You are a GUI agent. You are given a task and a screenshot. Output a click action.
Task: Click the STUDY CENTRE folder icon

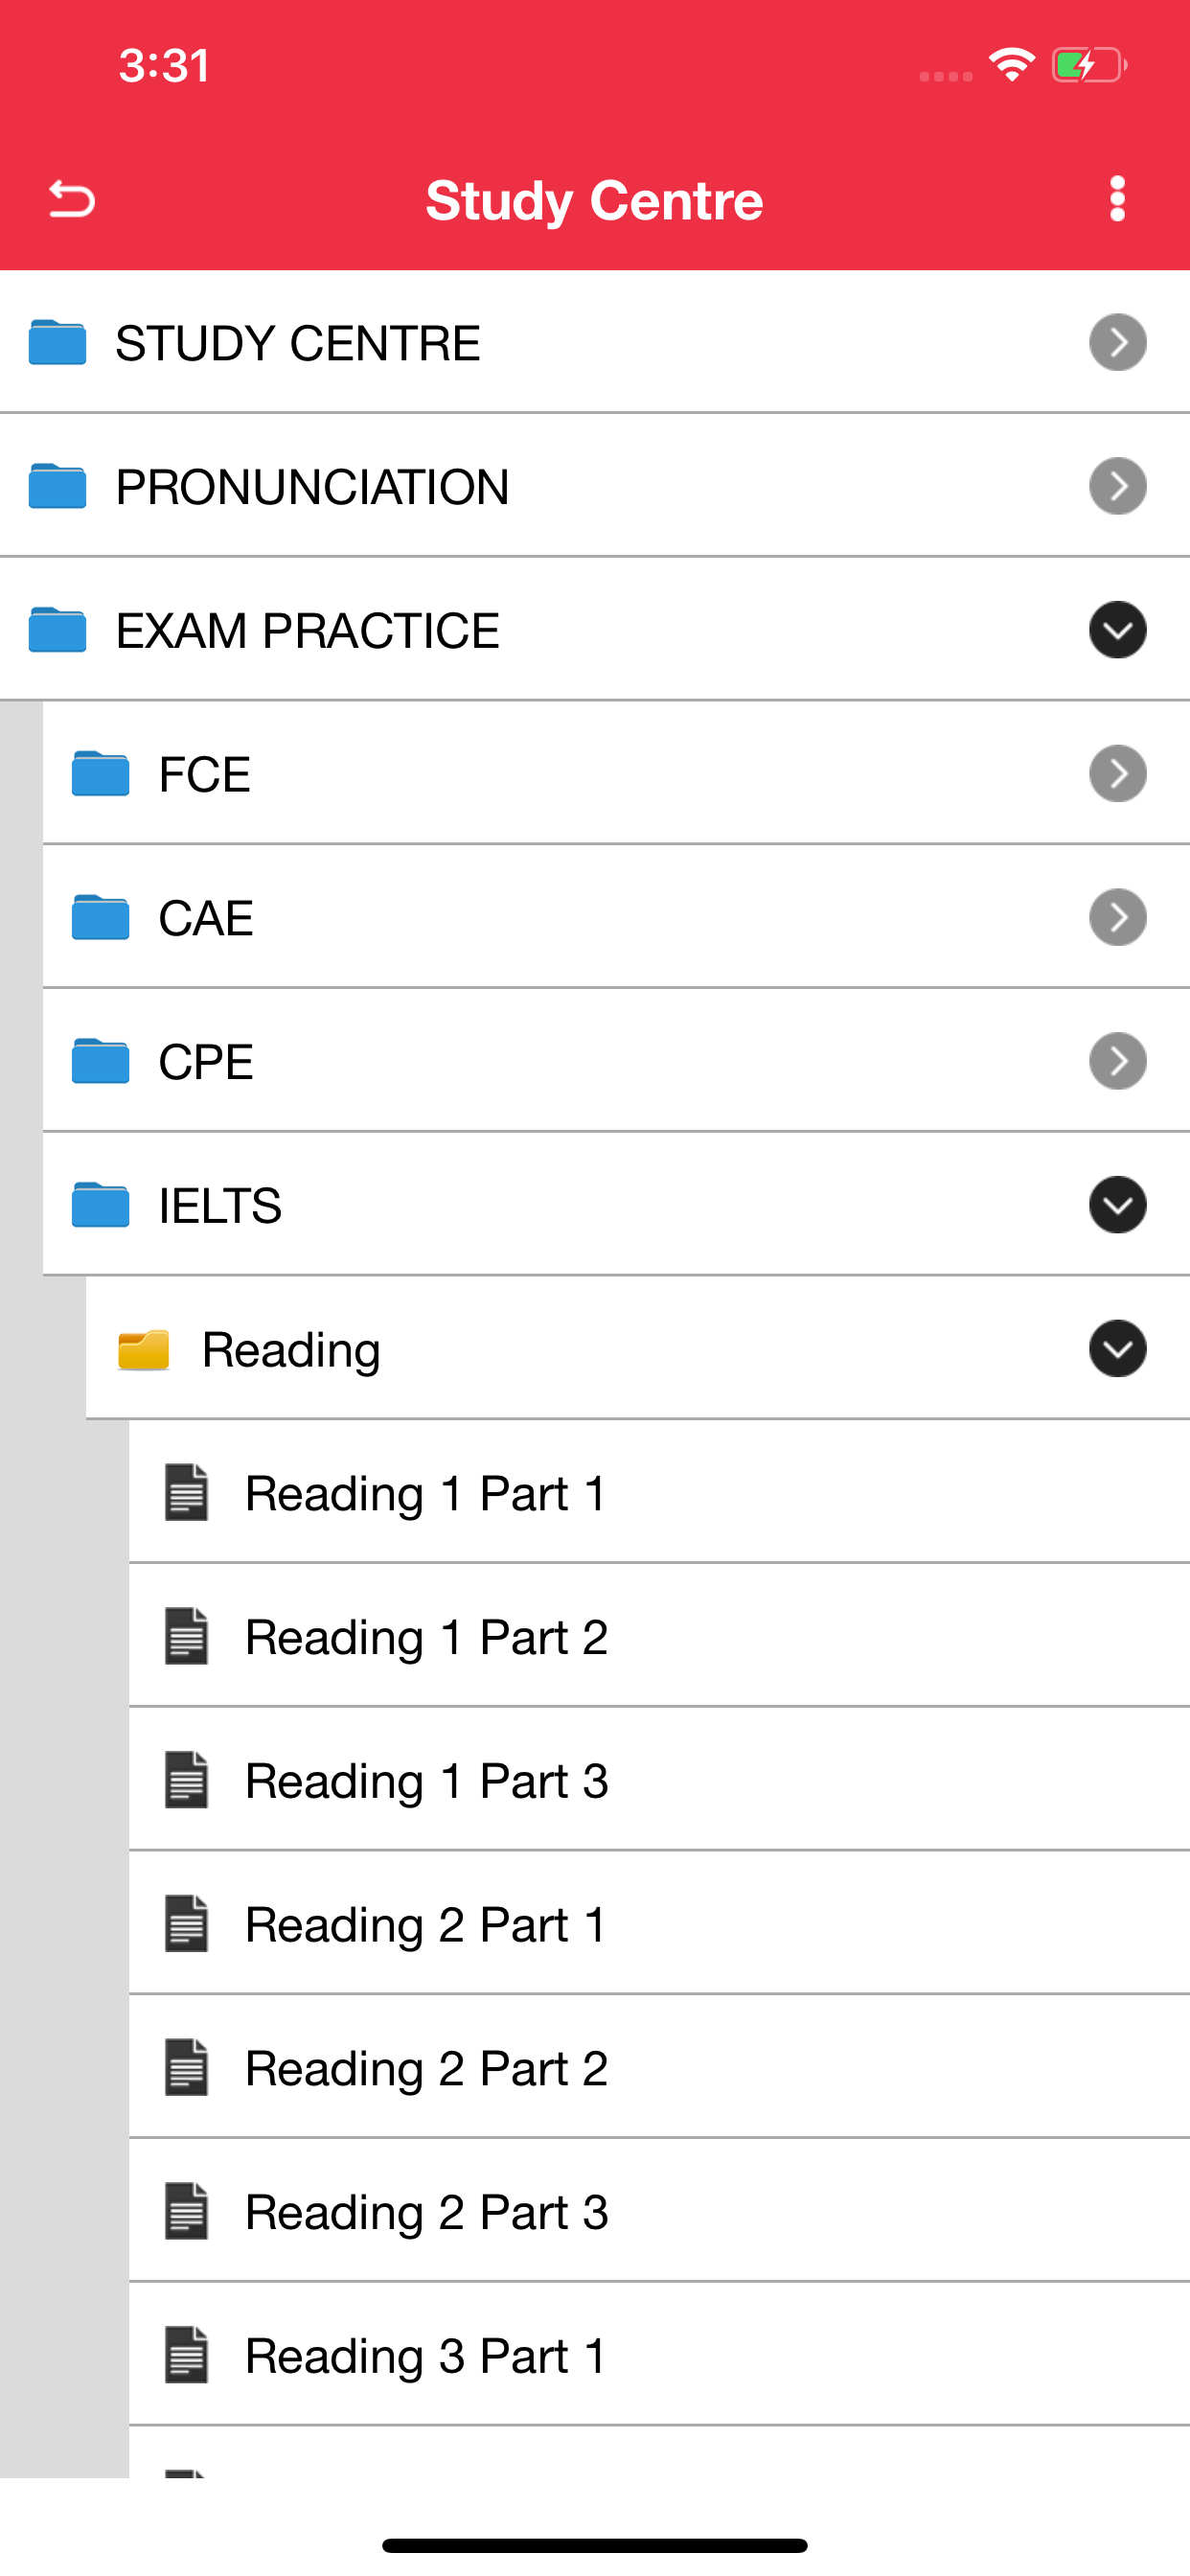[57, 342]
